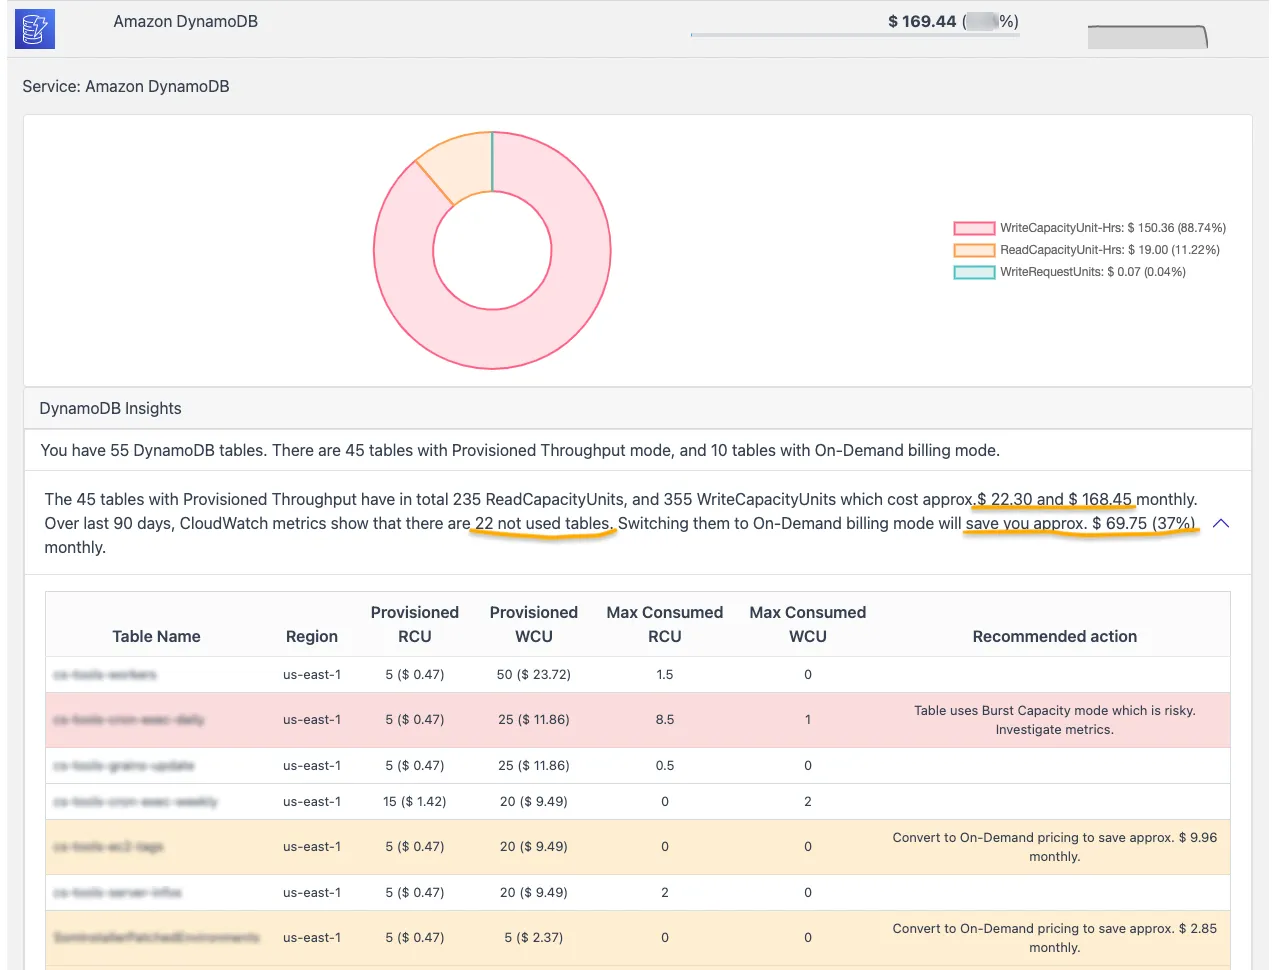The width and height of the screenshot is (1281, 970).
Task: Click the $ 69.75 (37%) savings text
Action: (x=1143, y=523)
